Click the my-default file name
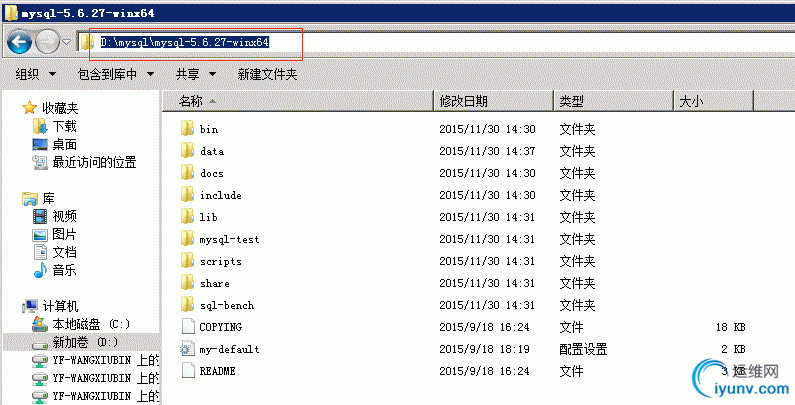Image resolution: width=795 pixels, height=405 pixels. (x=229, y=349)
